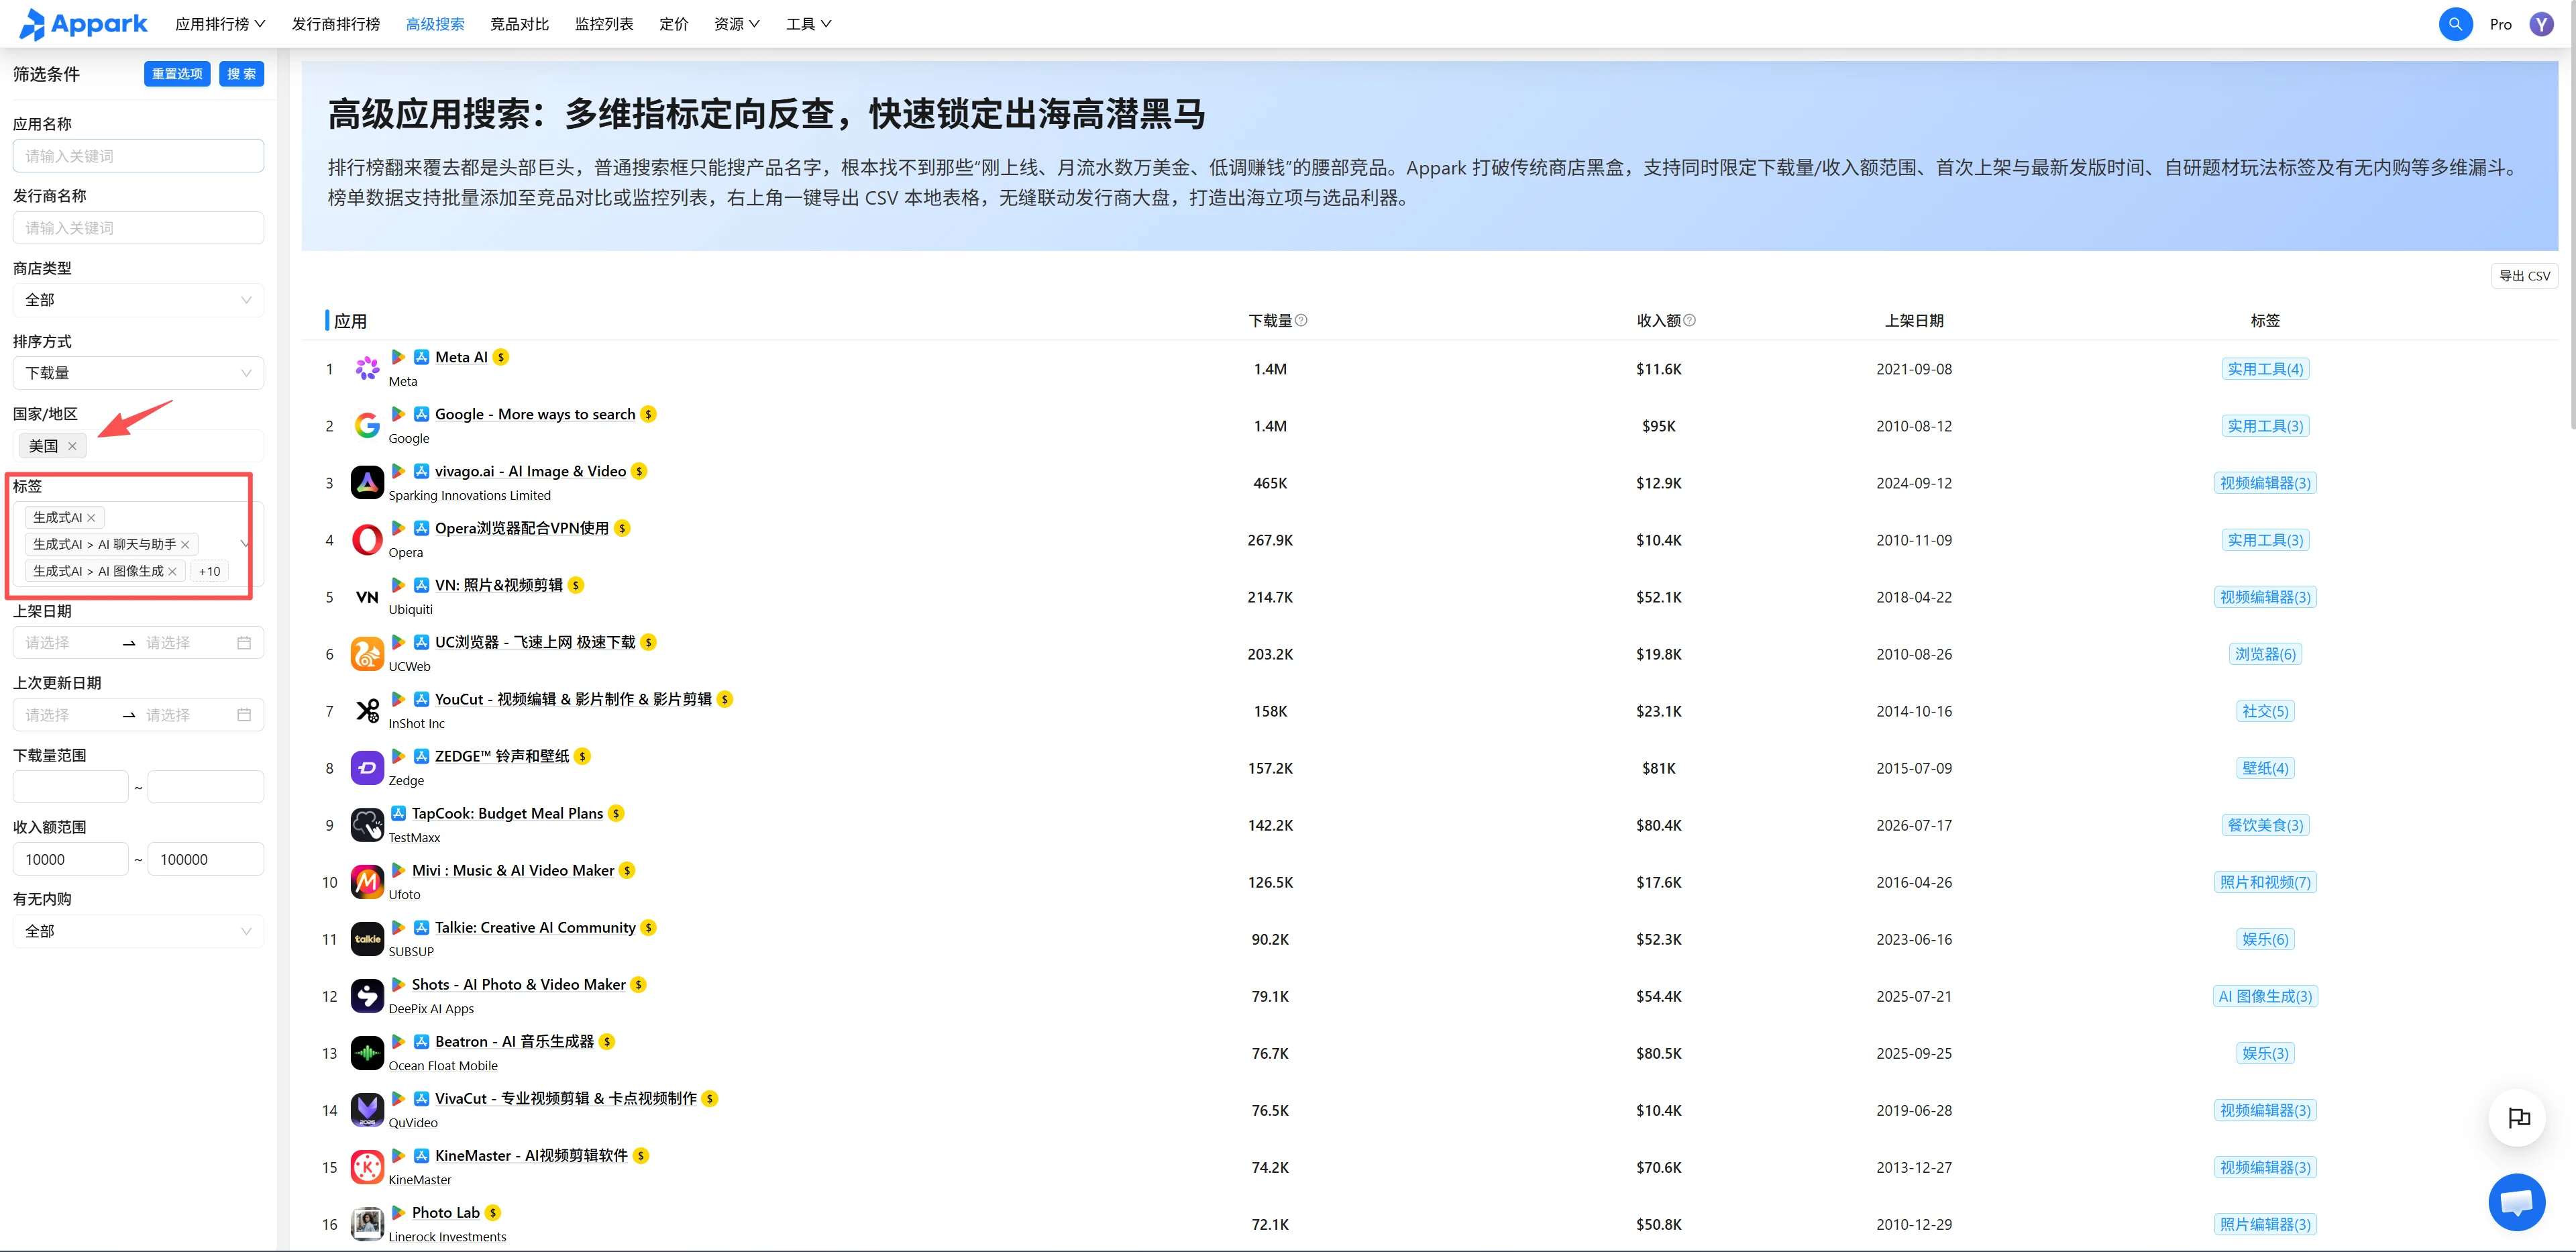This screenshot has height=1252, width=2576.
Task: Click the AI 图像生成(3) tag for Shots
Action: click(2265, 996)
